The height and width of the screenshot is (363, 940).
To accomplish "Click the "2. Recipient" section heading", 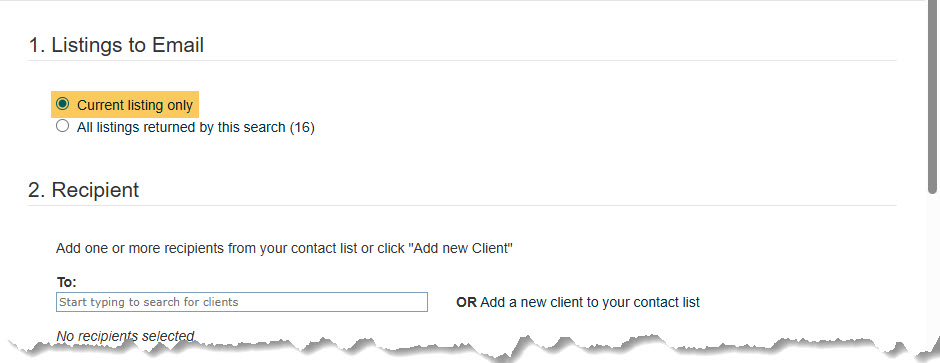I will pos(83,190).
